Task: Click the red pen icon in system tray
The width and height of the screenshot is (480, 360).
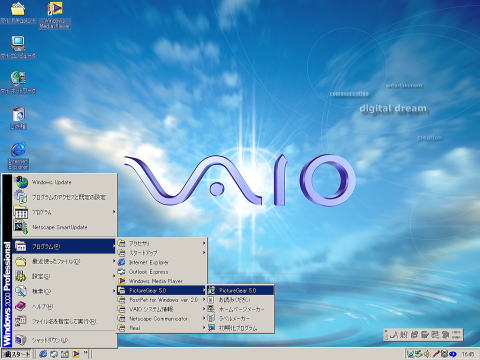Action: [436, 354]
